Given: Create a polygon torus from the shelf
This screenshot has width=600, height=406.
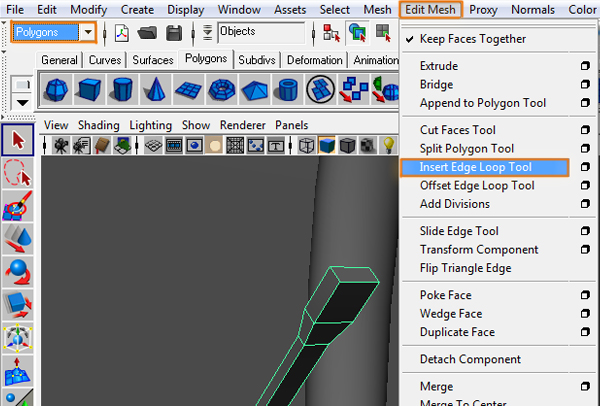Looking at the screenshot, I should coord(222,90).
